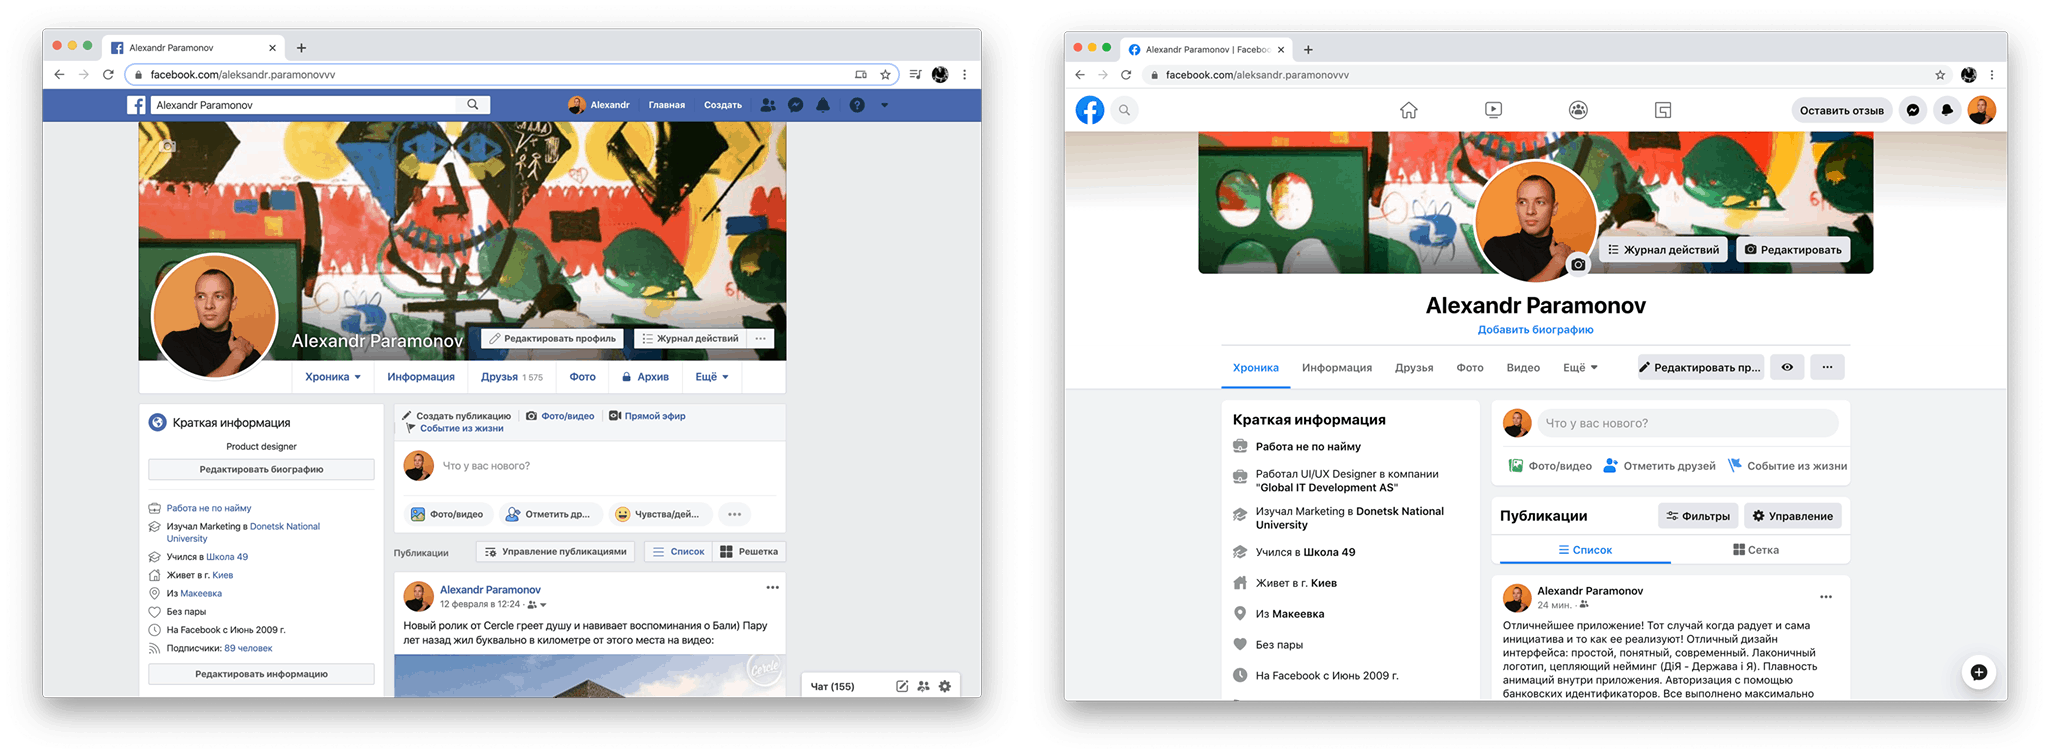Click Редактировать биографию button
The image size is (2048, 754).
click(x=261, y=469)
